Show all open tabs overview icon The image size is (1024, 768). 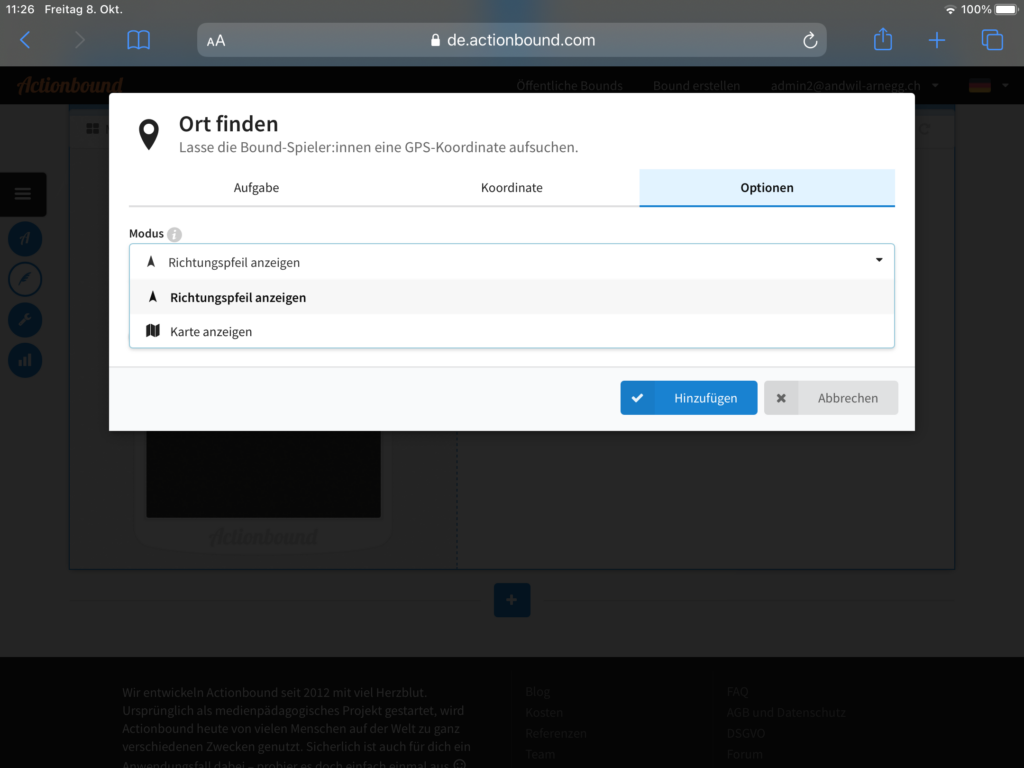click(x=991, y=40)
